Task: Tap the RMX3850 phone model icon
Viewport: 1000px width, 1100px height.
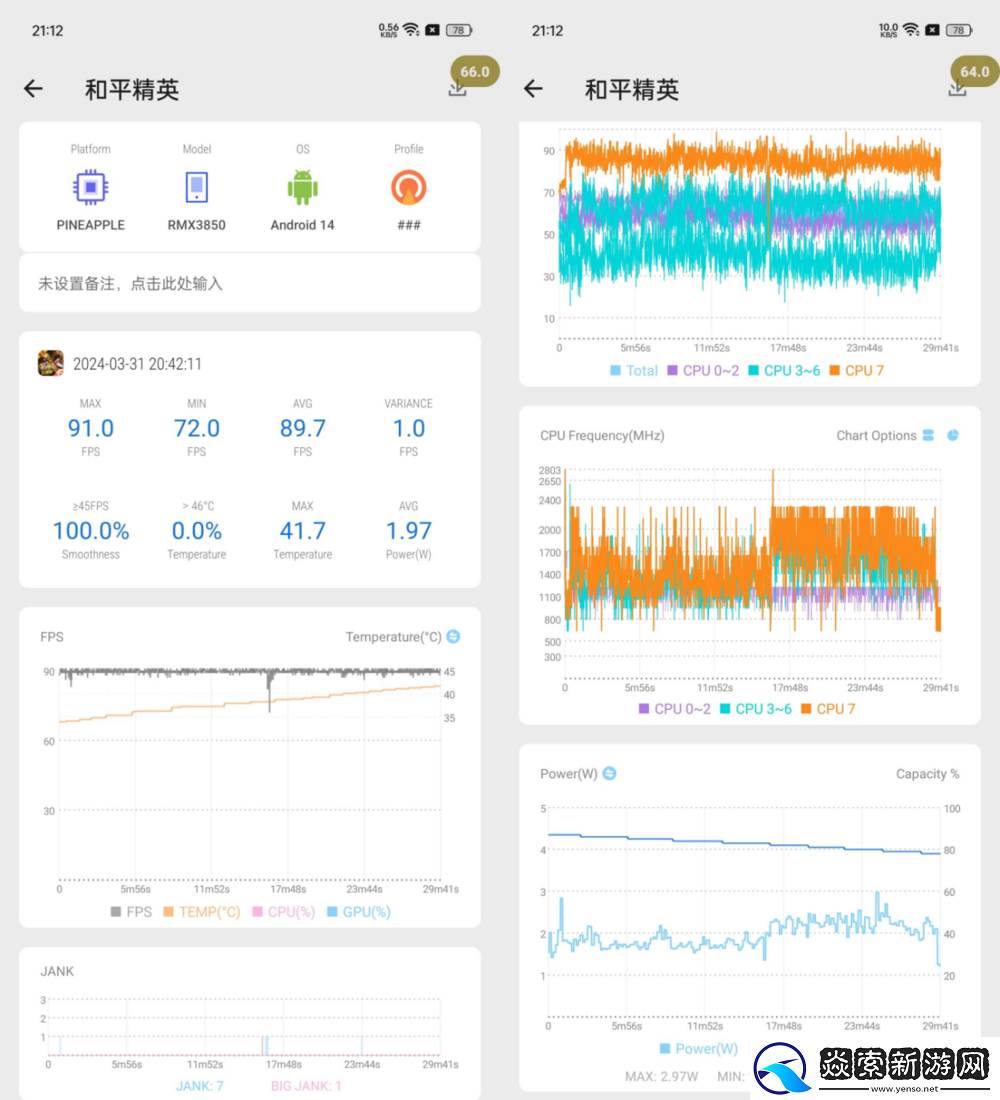Action: [x=196, y=187]
